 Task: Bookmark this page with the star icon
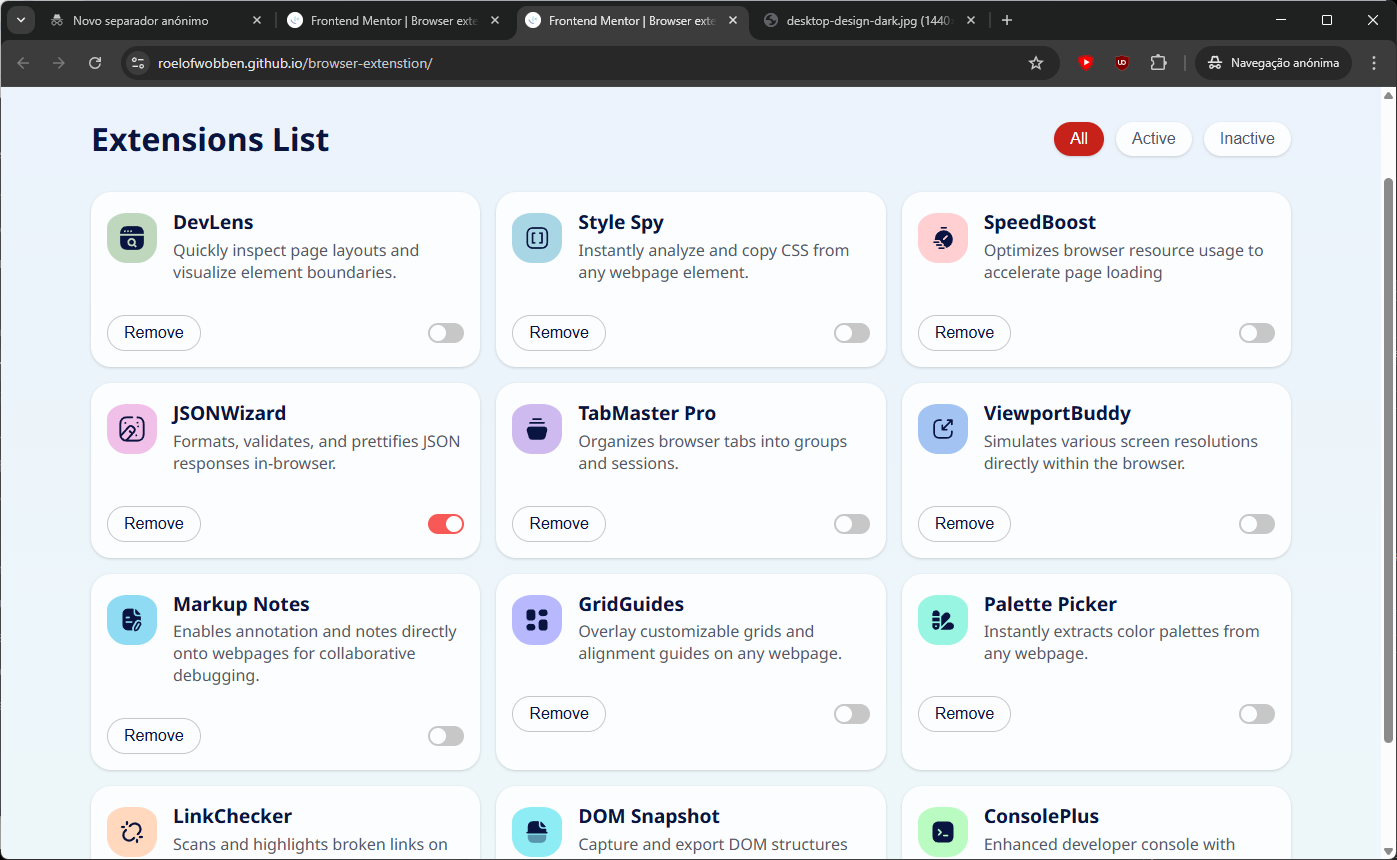1036,63
